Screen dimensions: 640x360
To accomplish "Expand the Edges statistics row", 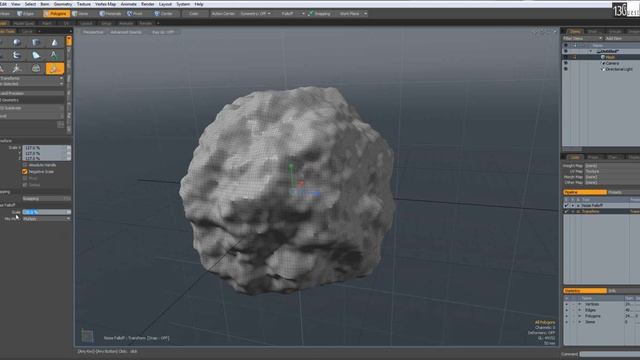I will pyautogui.click(x=579, y=310).
